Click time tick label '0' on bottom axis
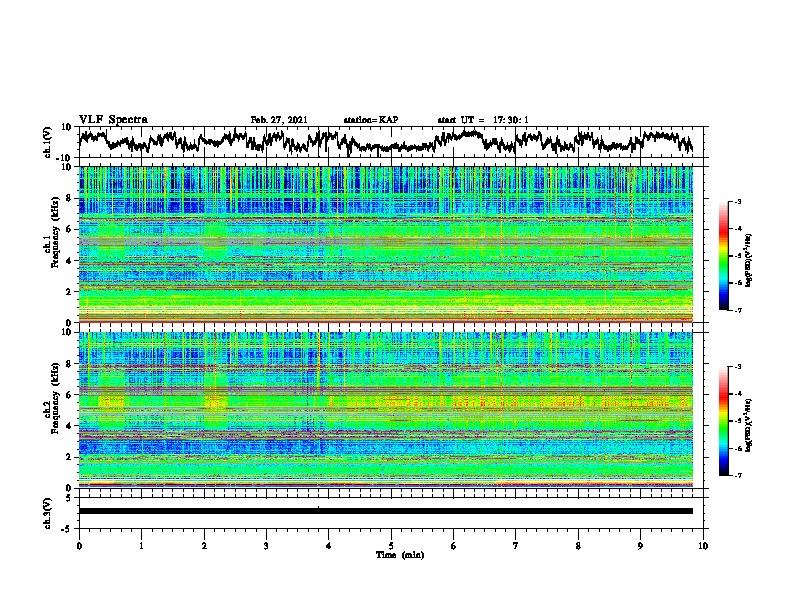 click(79, 546)
